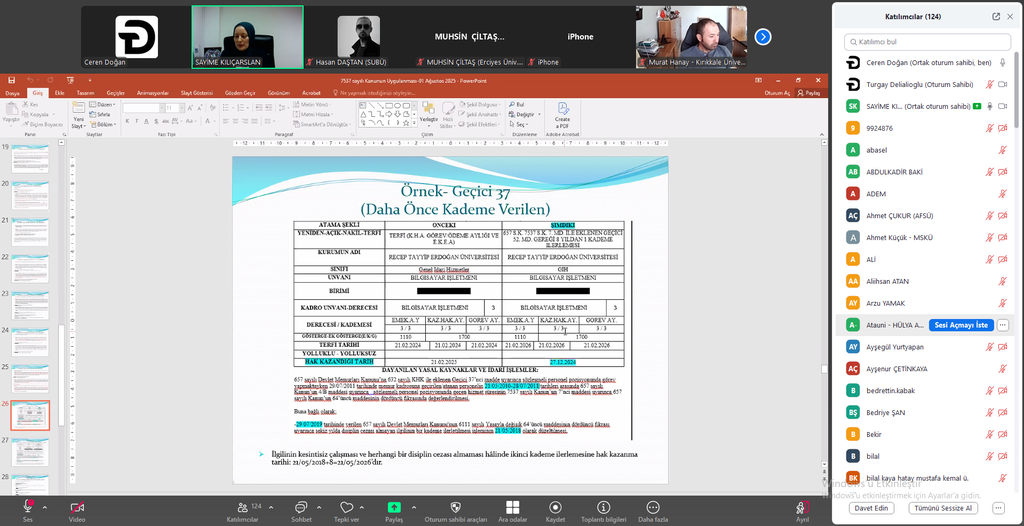Viewport: 1024px width, 526px height.
Task: Click the Davet Edin button
Action: pos(872,508)
